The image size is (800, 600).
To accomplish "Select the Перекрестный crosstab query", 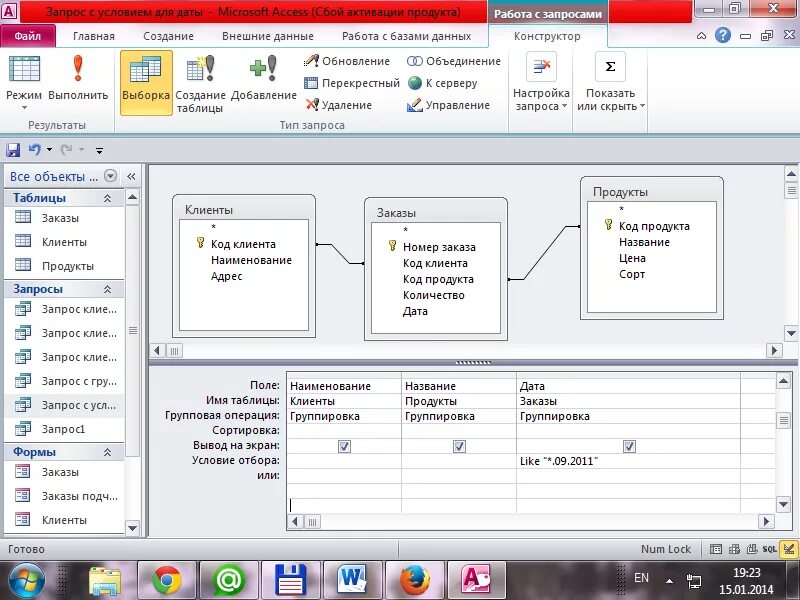I will tap(351, 83).
